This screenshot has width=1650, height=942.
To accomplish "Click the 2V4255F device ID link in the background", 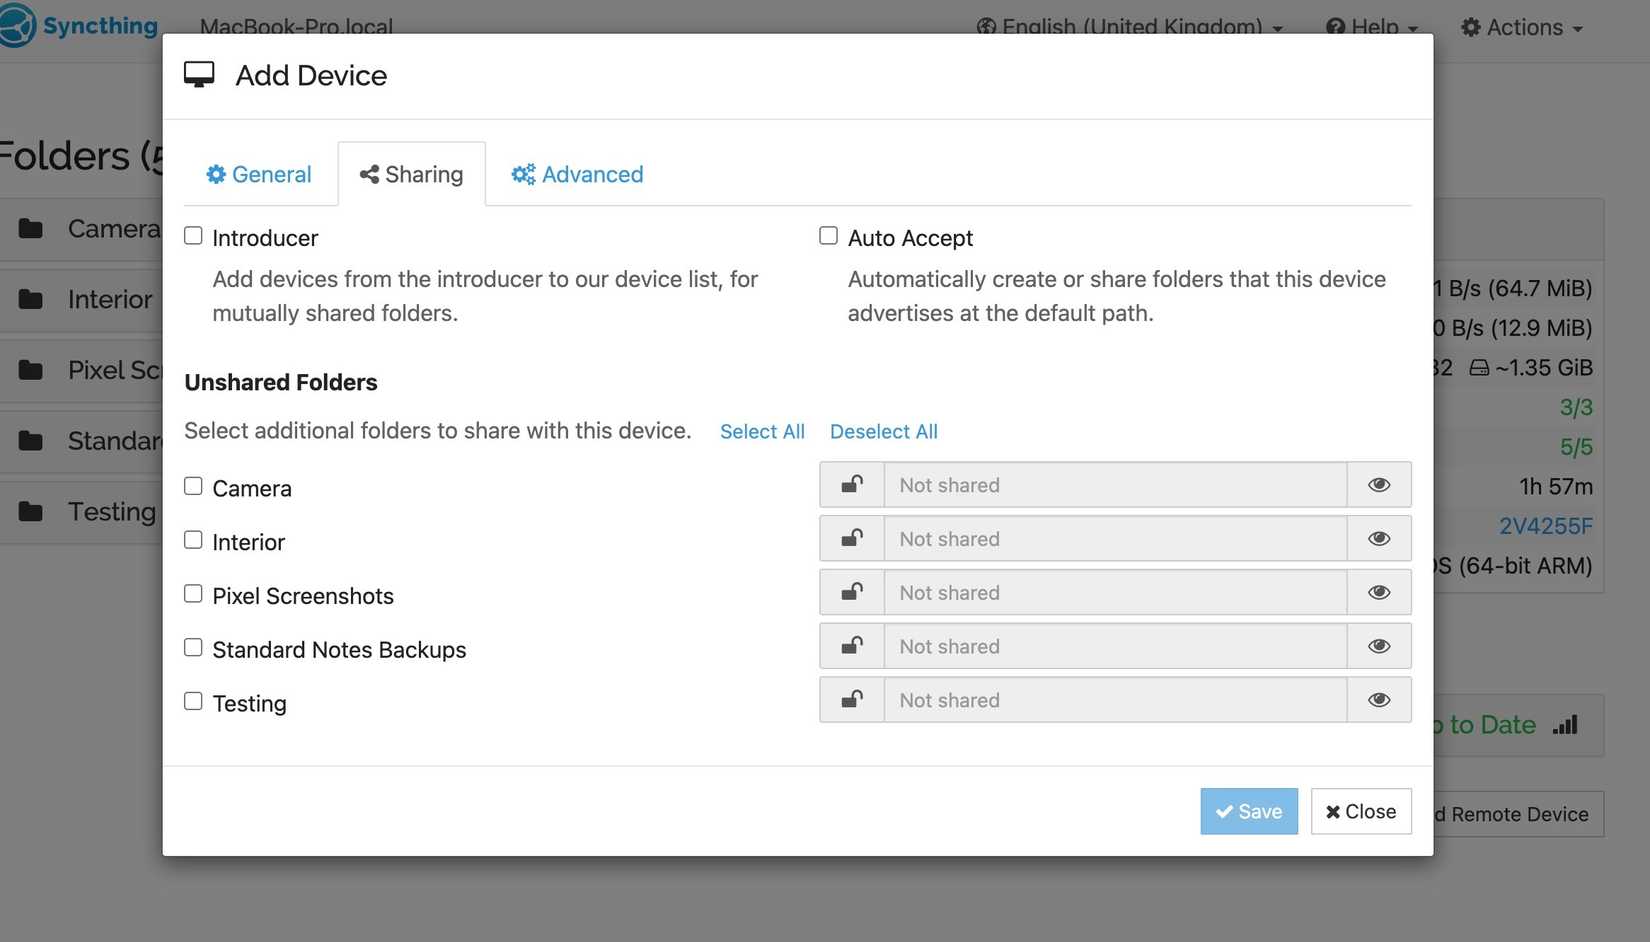I will tap(1545, 526).
